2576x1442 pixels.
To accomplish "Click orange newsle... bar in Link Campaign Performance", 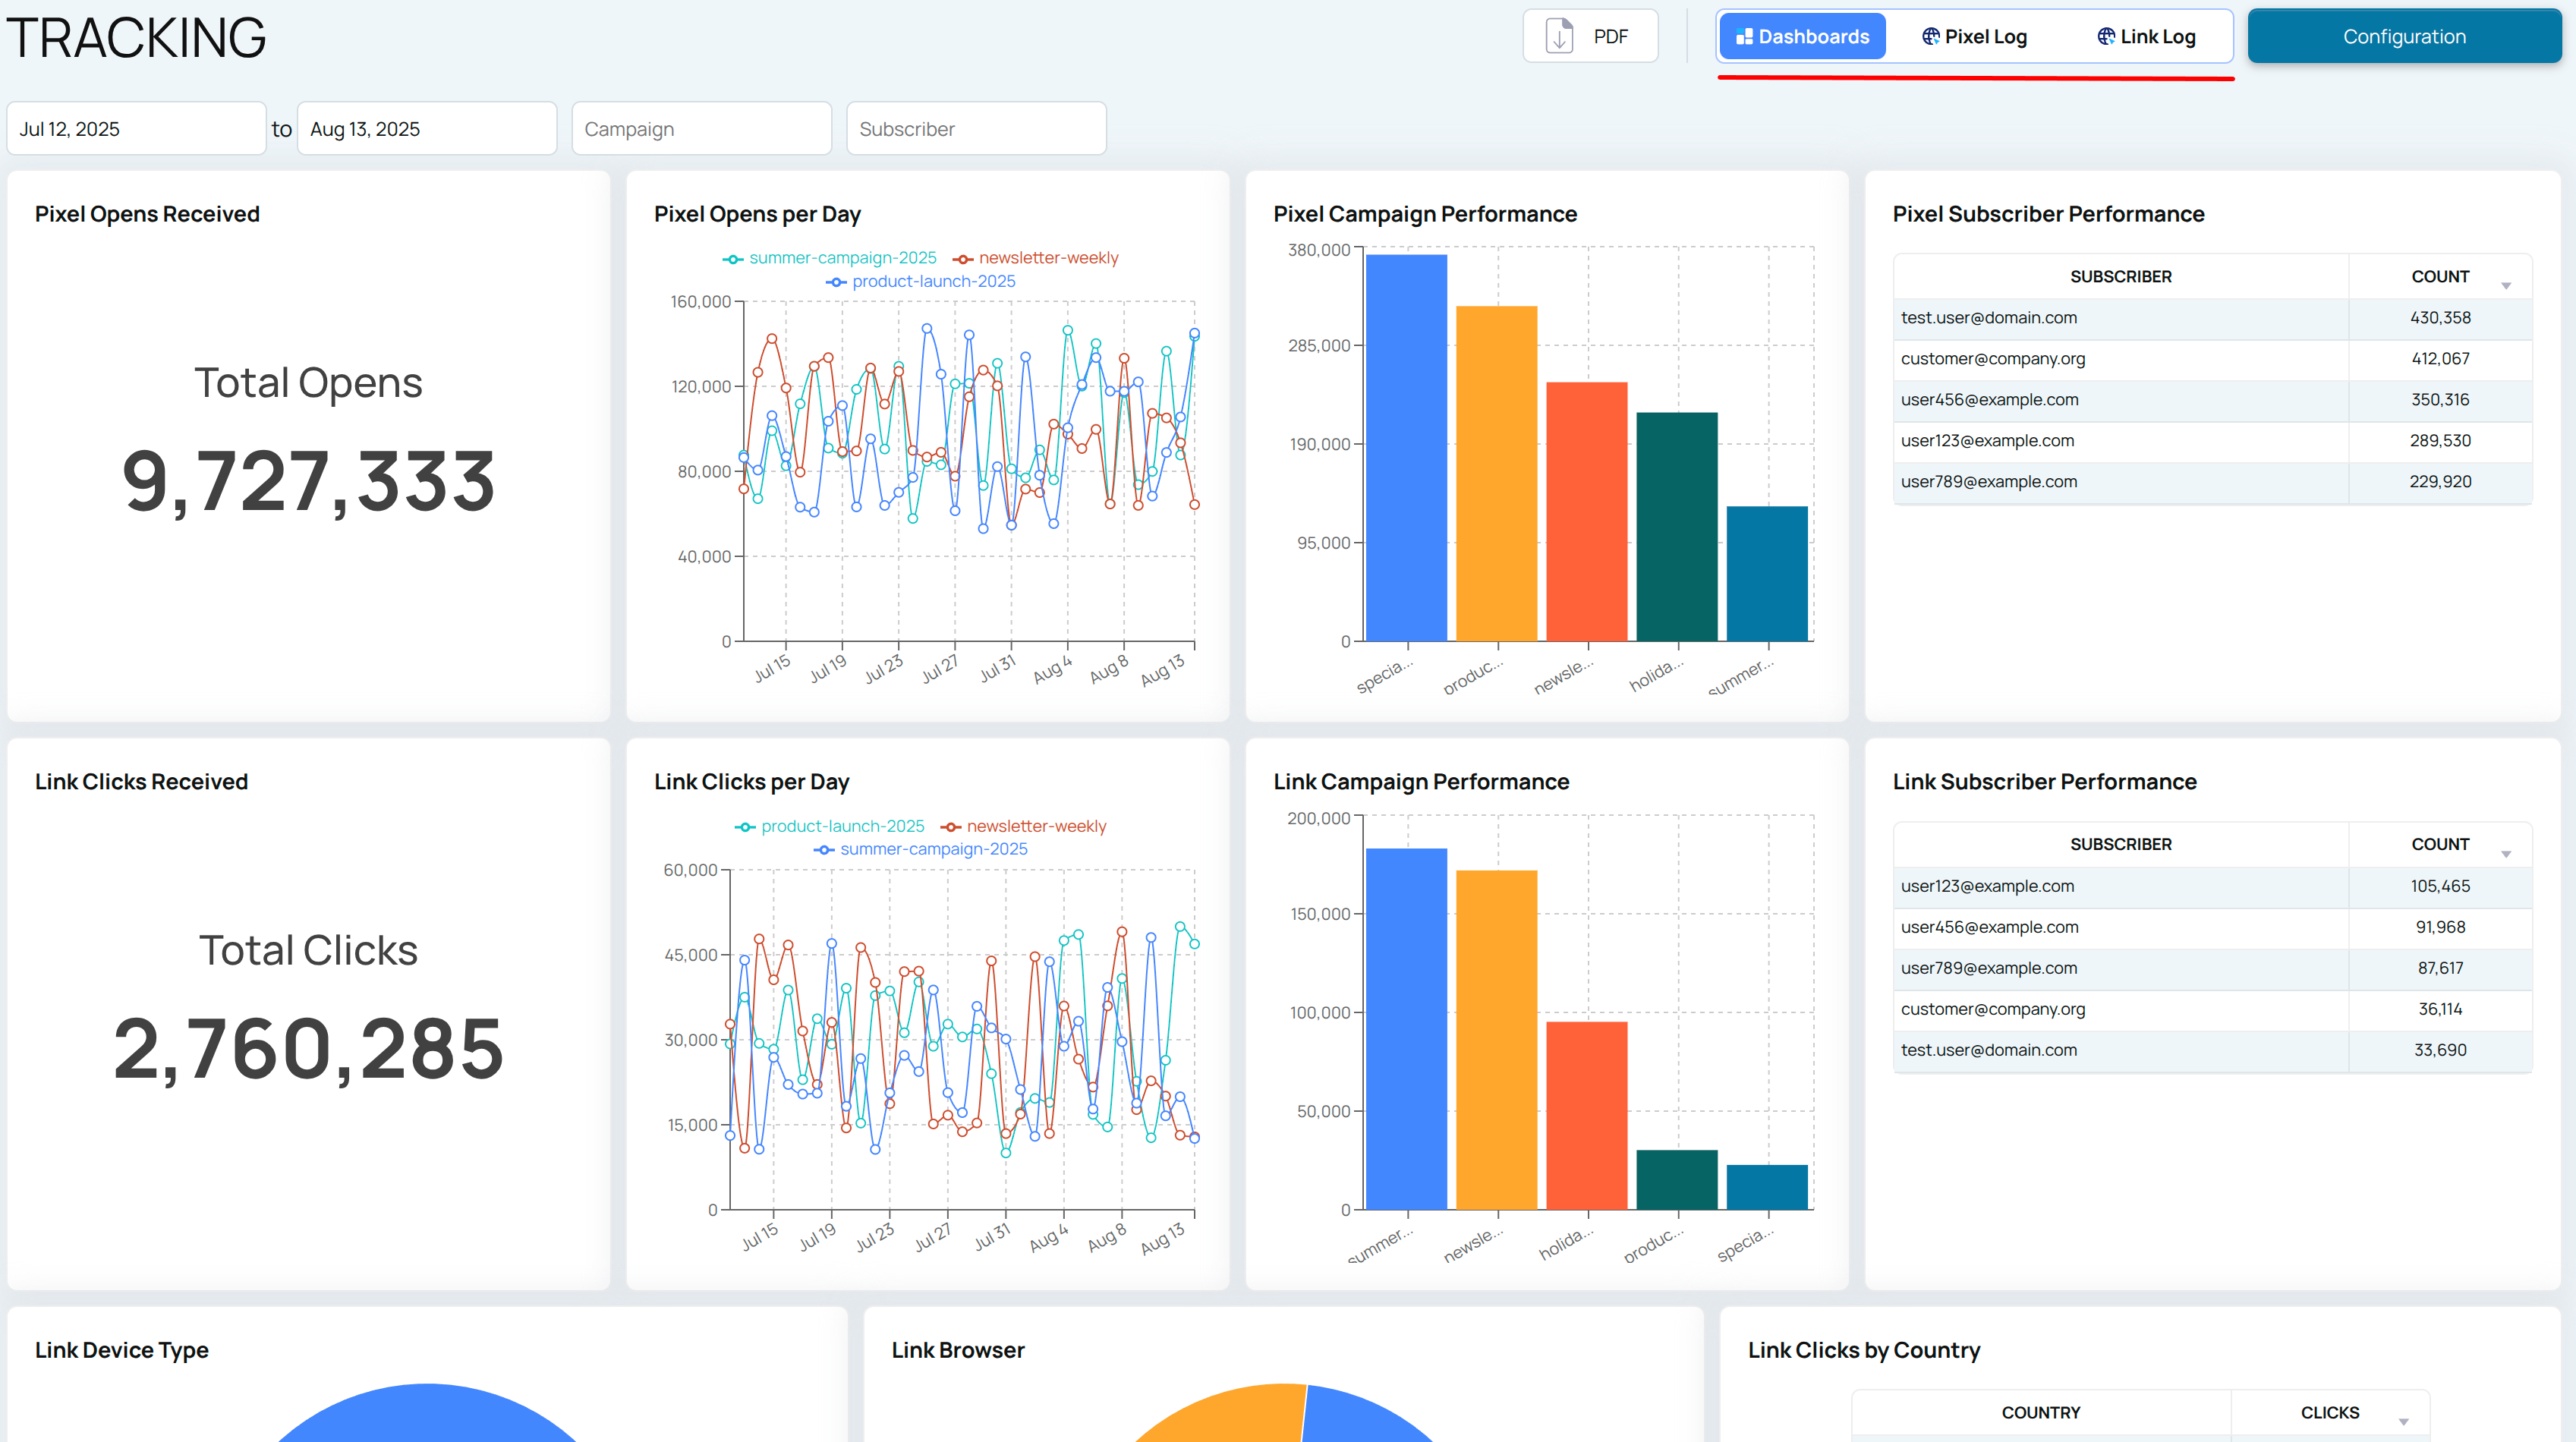I will (1496, 1040).
